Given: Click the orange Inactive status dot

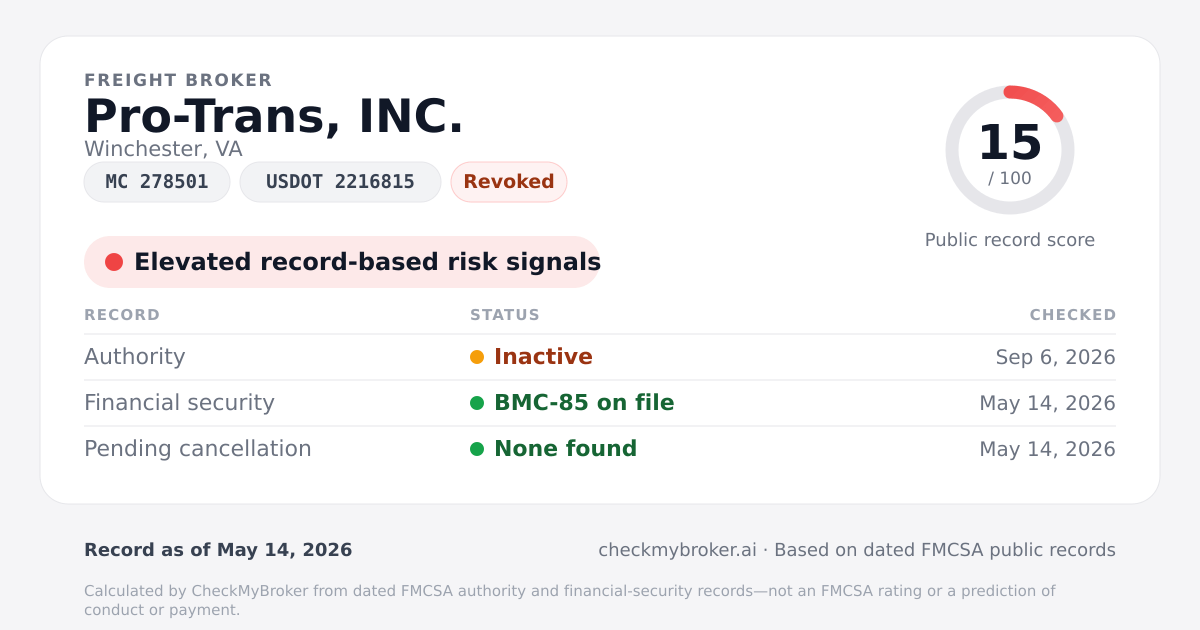Looking at the screenshot, I should pyautogui.click(x=477, y=357).
